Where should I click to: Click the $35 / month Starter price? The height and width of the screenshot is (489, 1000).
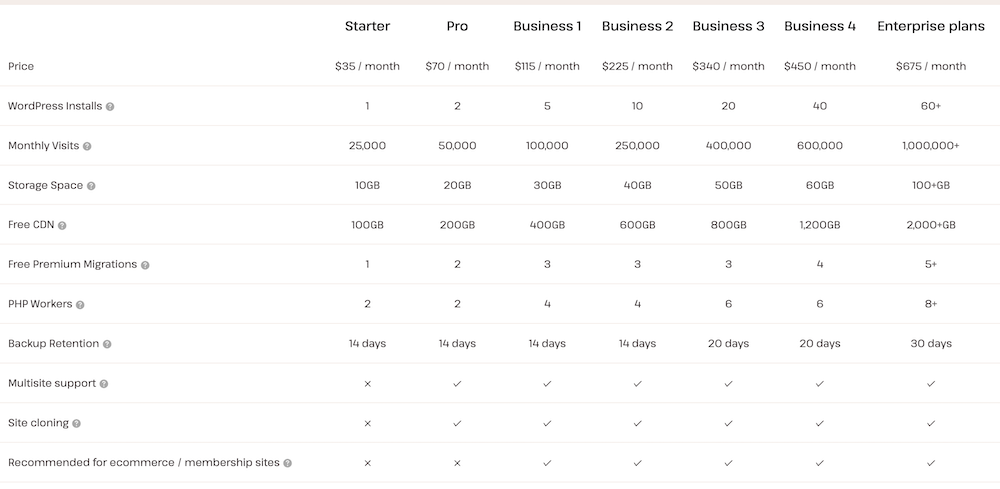[x=367, y=66]
